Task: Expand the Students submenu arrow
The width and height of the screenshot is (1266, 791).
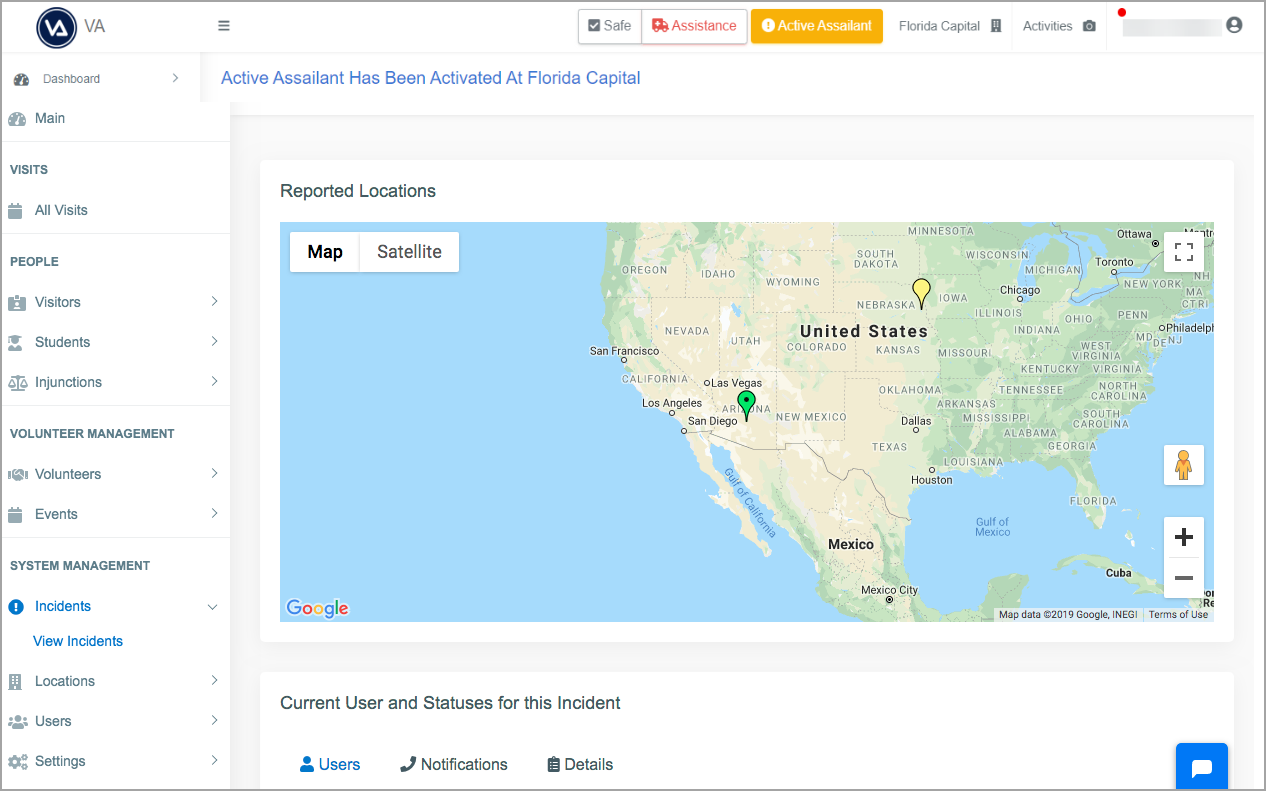Action: click(x=214, y=341)
